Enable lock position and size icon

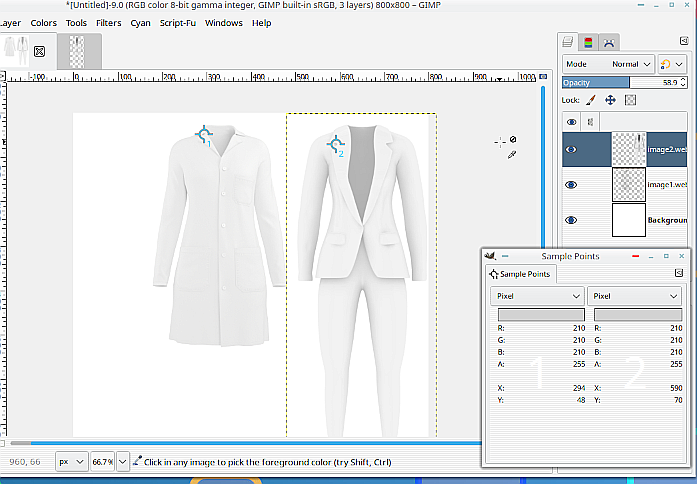pyautogui.click(x=610, y=100)
